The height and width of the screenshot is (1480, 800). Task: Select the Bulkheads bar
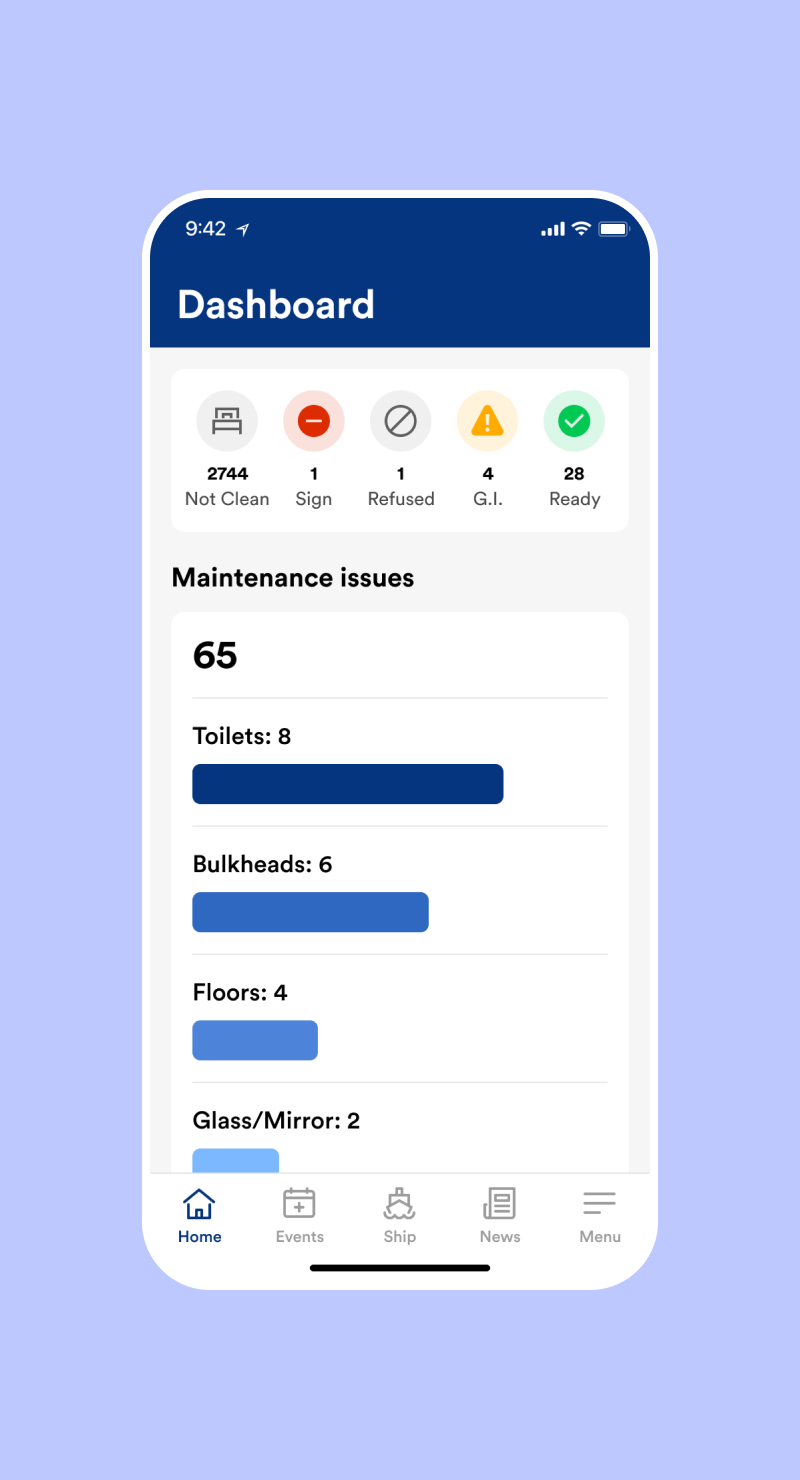[x=310, y=912]
